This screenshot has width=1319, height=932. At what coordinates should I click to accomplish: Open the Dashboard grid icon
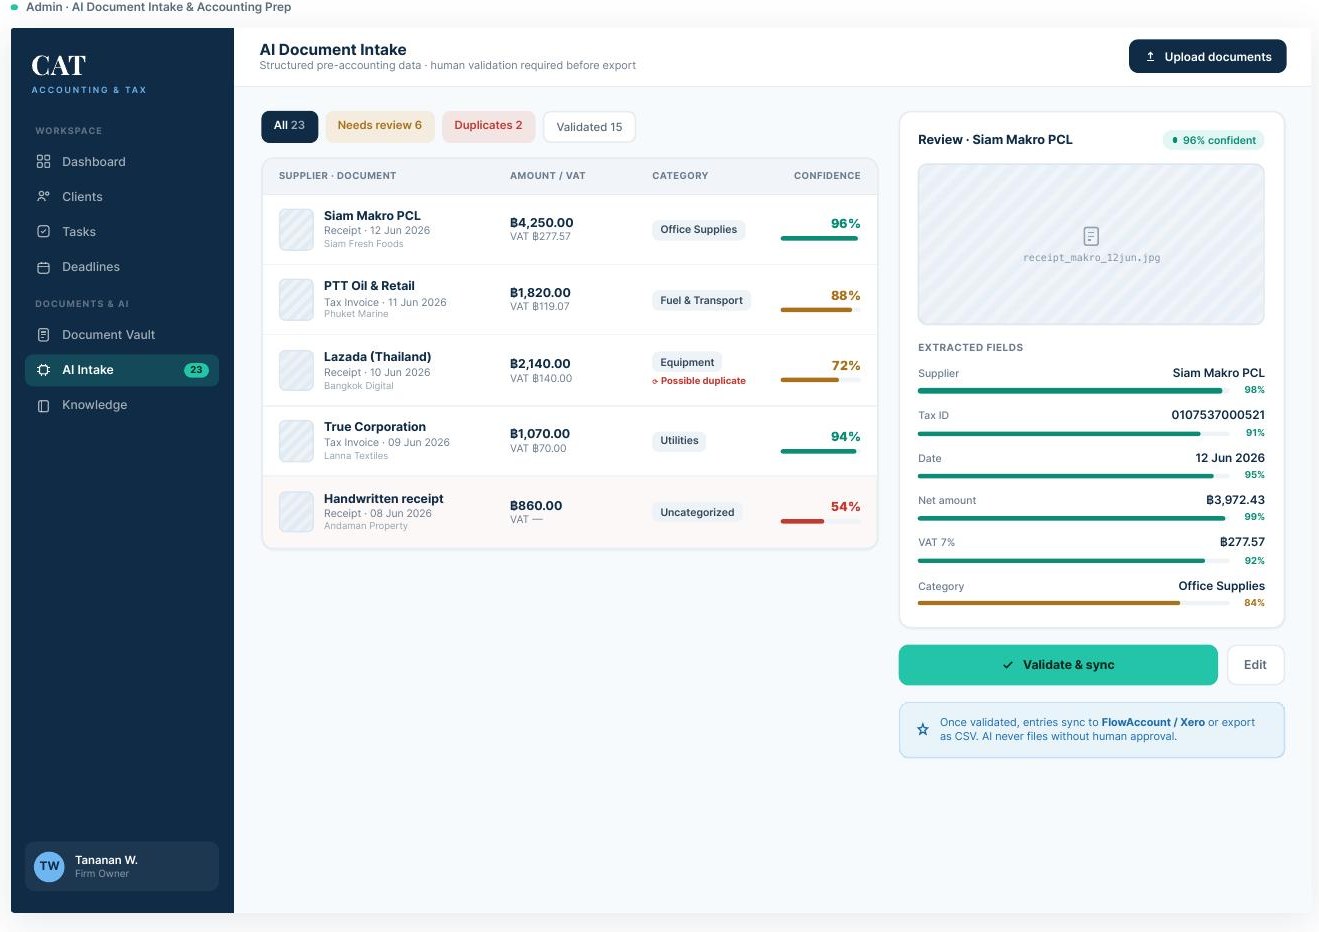point(43,162)
